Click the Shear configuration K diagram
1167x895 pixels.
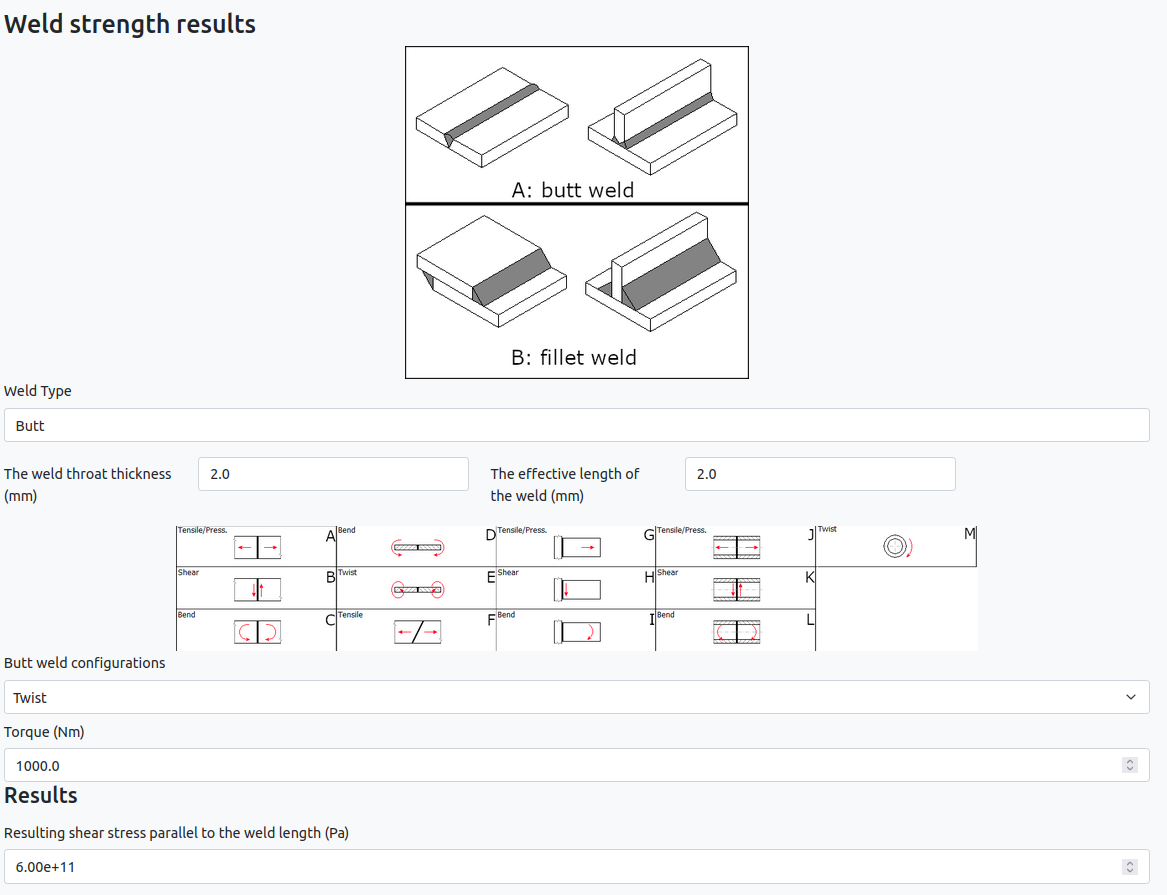737,590
